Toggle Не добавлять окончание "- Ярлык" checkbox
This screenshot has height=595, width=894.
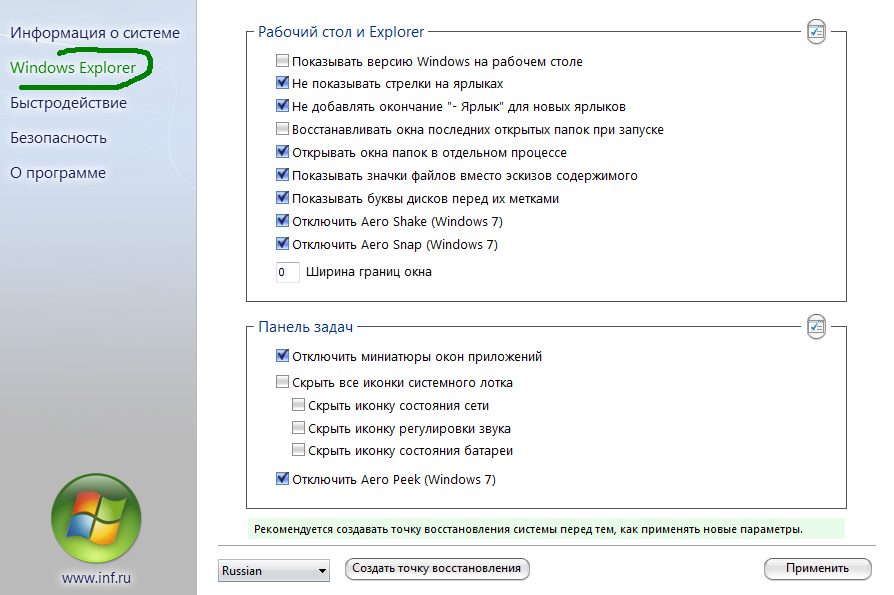pyautogui.click(x=282, y=105)
